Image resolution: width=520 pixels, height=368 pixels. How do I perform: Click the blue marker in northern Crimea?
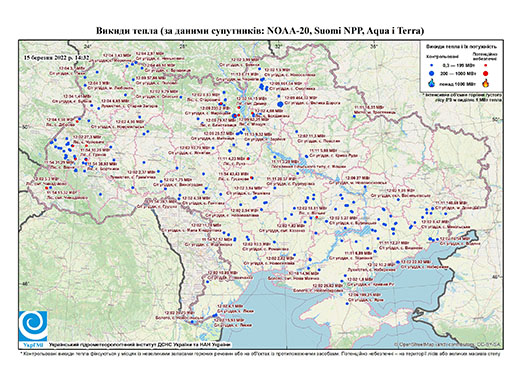point(347,304)
